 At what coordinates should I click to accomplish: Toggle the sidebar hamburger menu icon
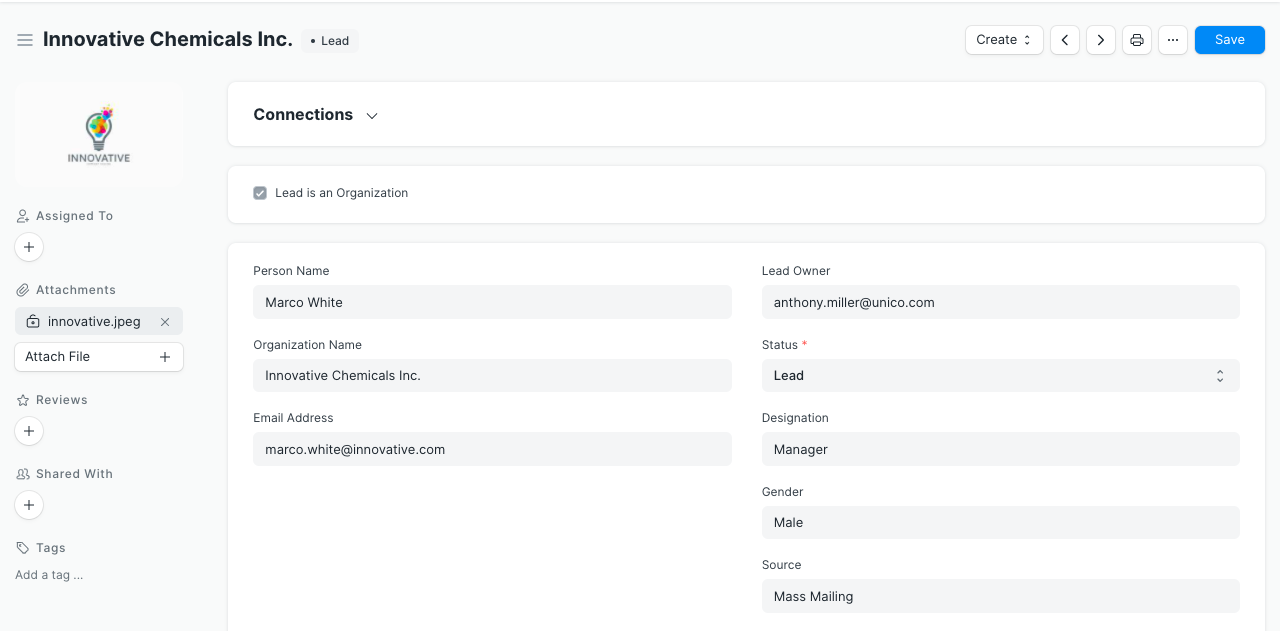tap(25, 40)
